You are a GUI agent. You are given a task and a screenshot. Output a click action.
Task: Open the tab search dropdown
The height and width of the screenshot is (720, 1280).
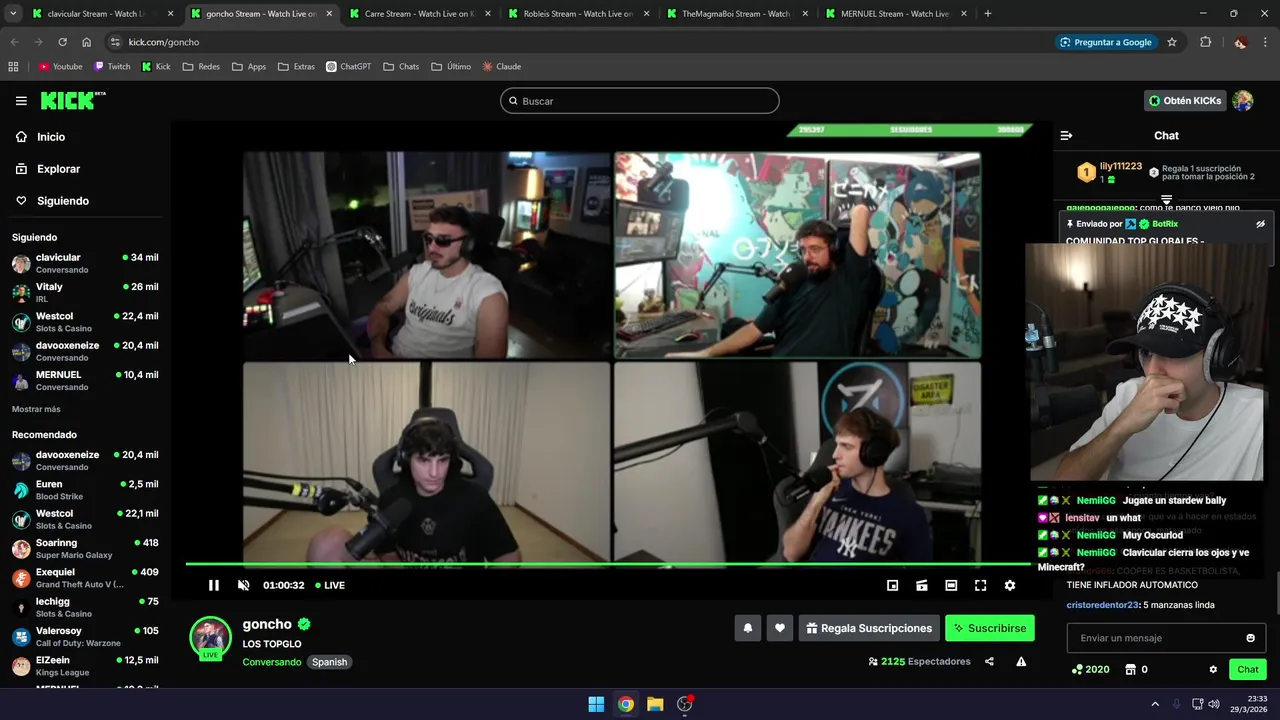click(12, 14)
